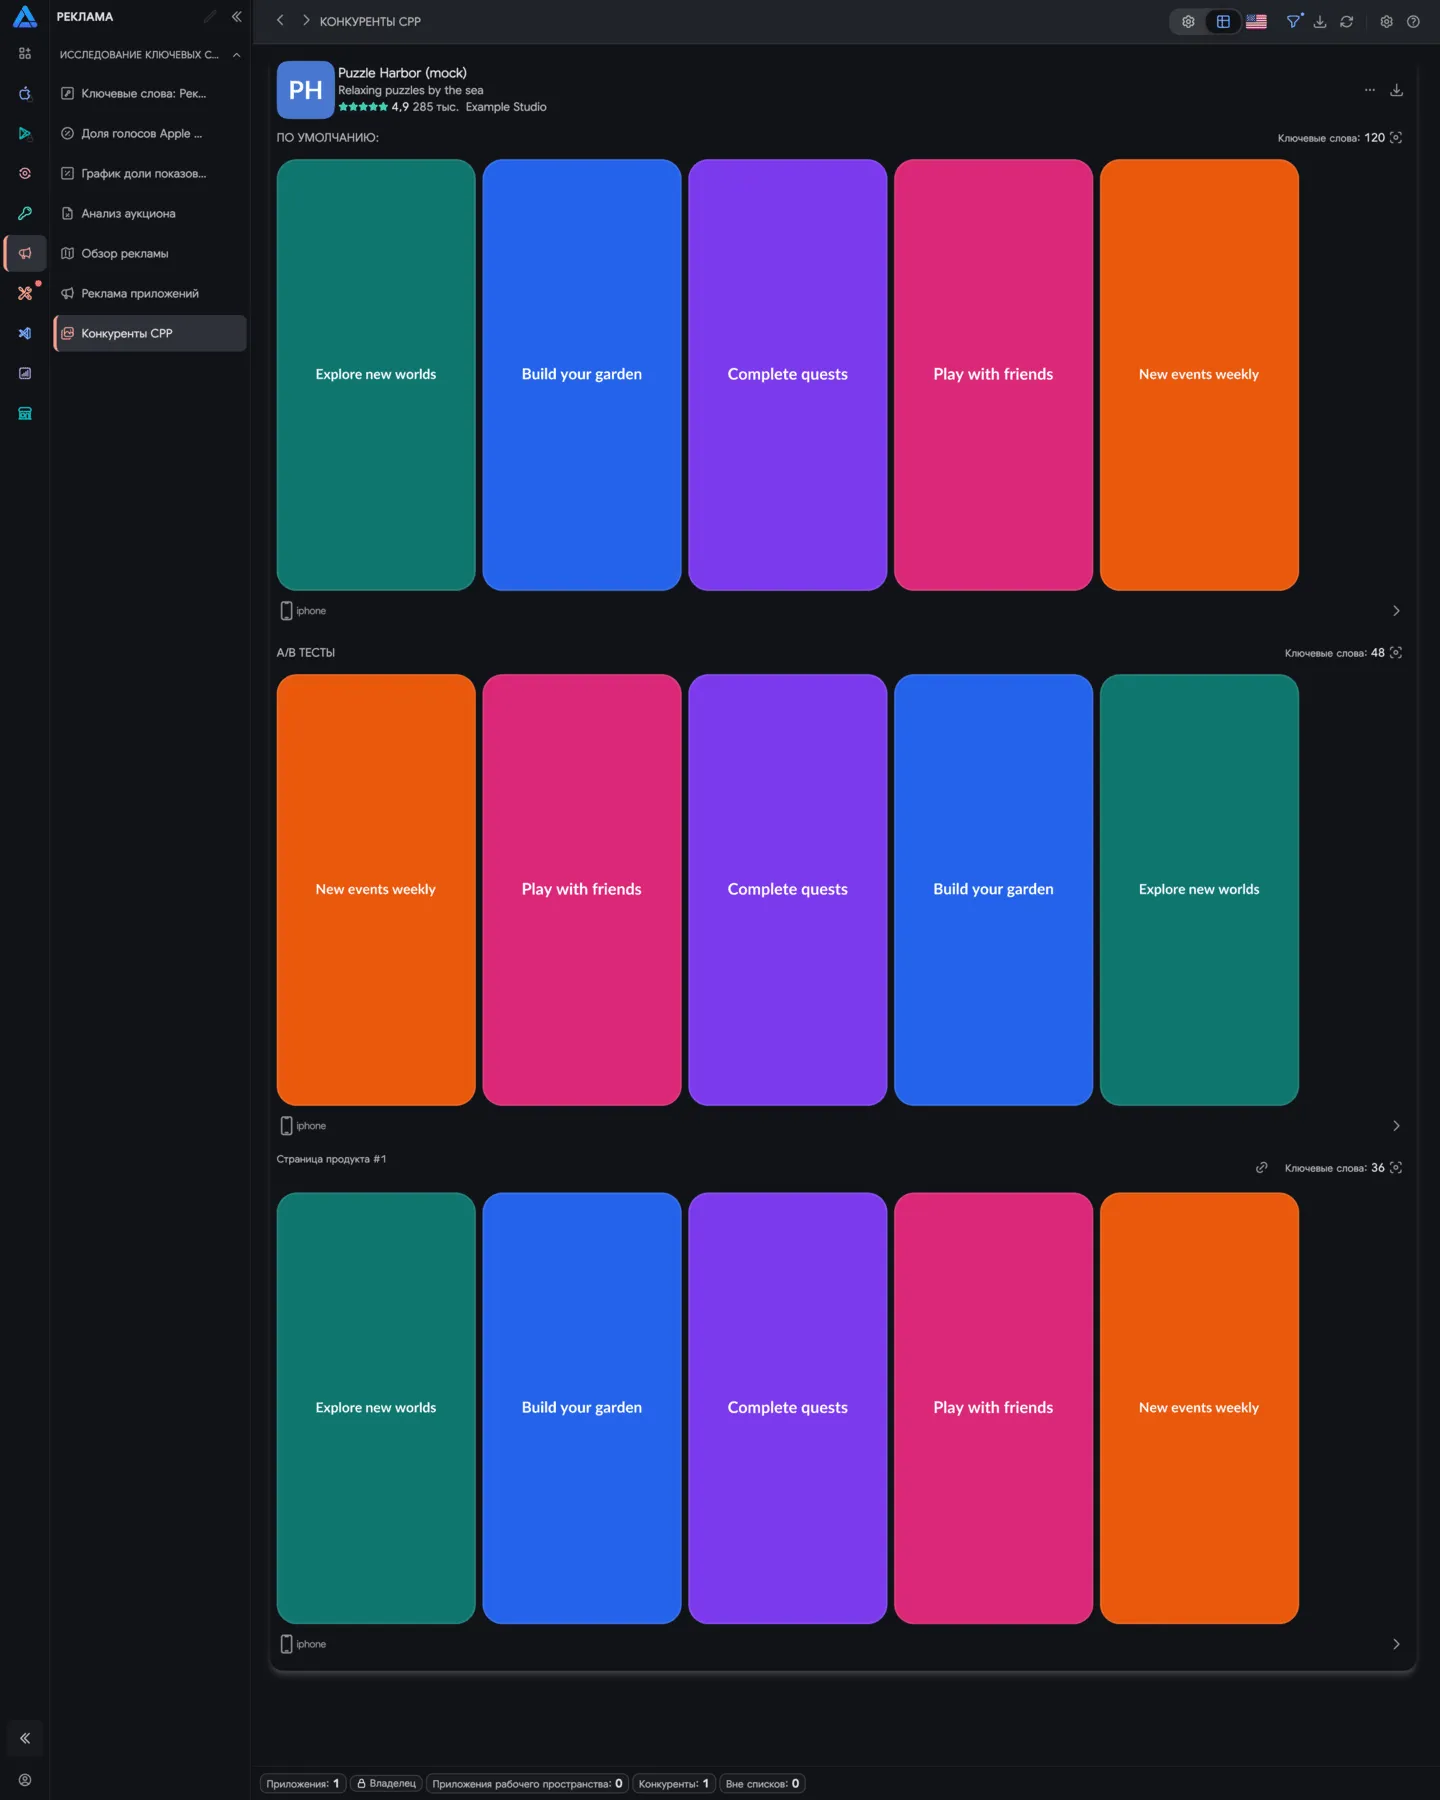Viewport: 1440px width, 1800px height.
Task: Open the three-dots menu for Puzzle Harbor
Action: pos(1370,90)
